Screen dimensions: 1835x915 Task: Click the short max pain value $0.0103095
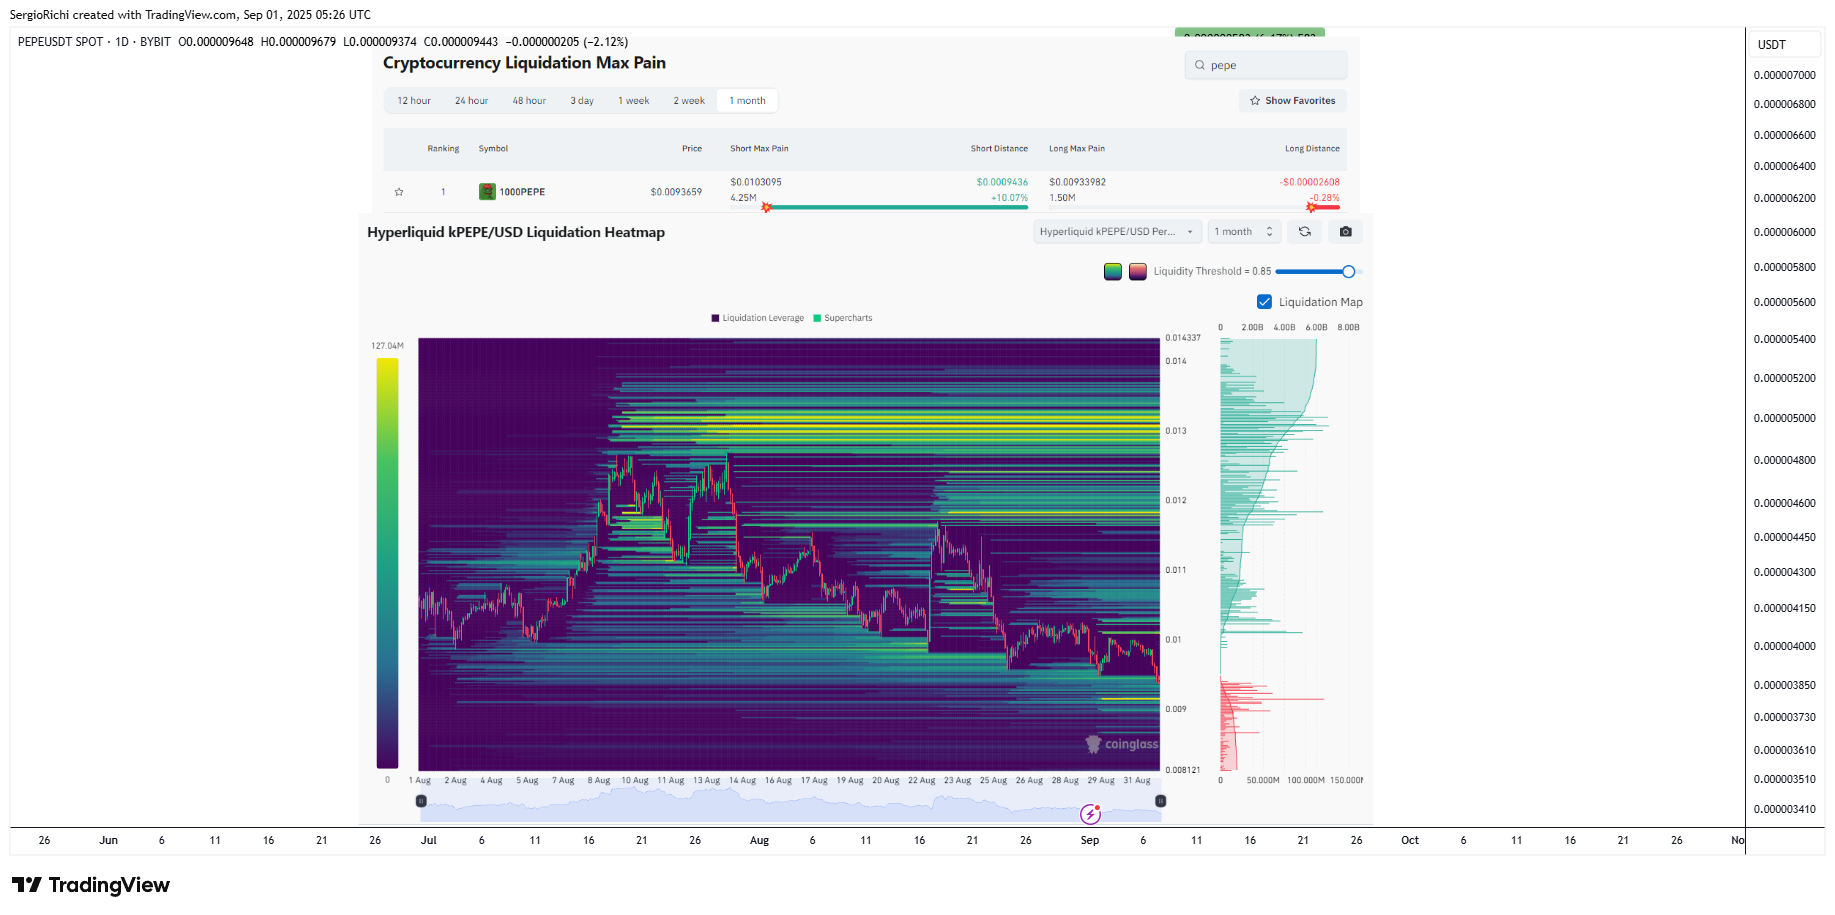[x=756, y=182]
